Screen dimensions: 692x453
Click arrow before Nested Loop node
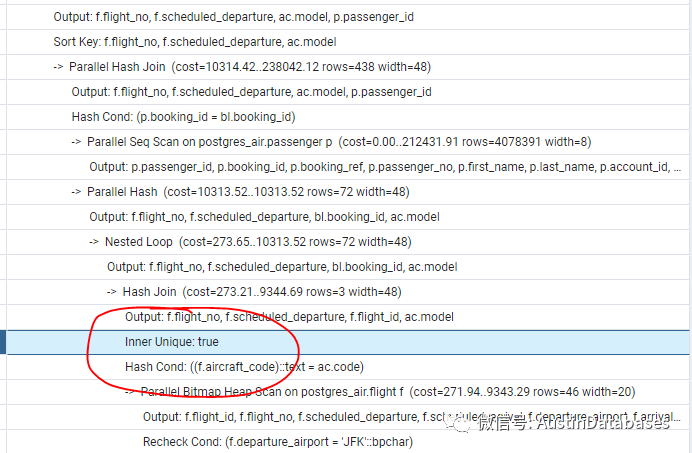94,242
